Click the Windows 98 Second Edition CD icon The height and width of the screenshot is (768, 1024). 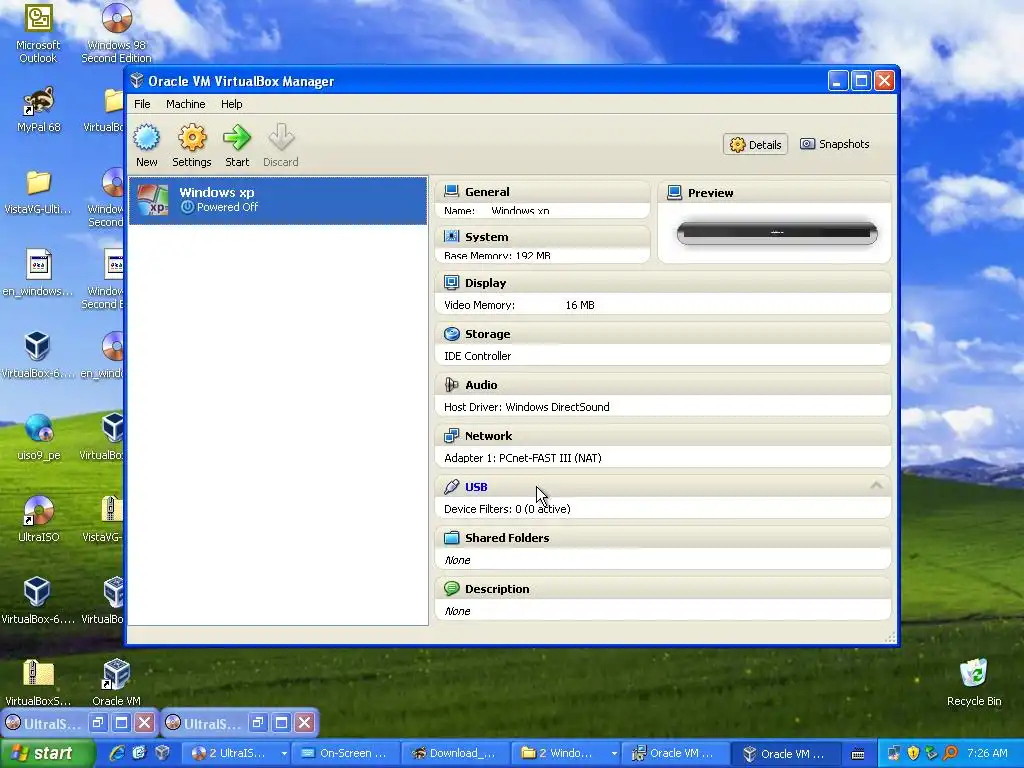coord(117,19)
